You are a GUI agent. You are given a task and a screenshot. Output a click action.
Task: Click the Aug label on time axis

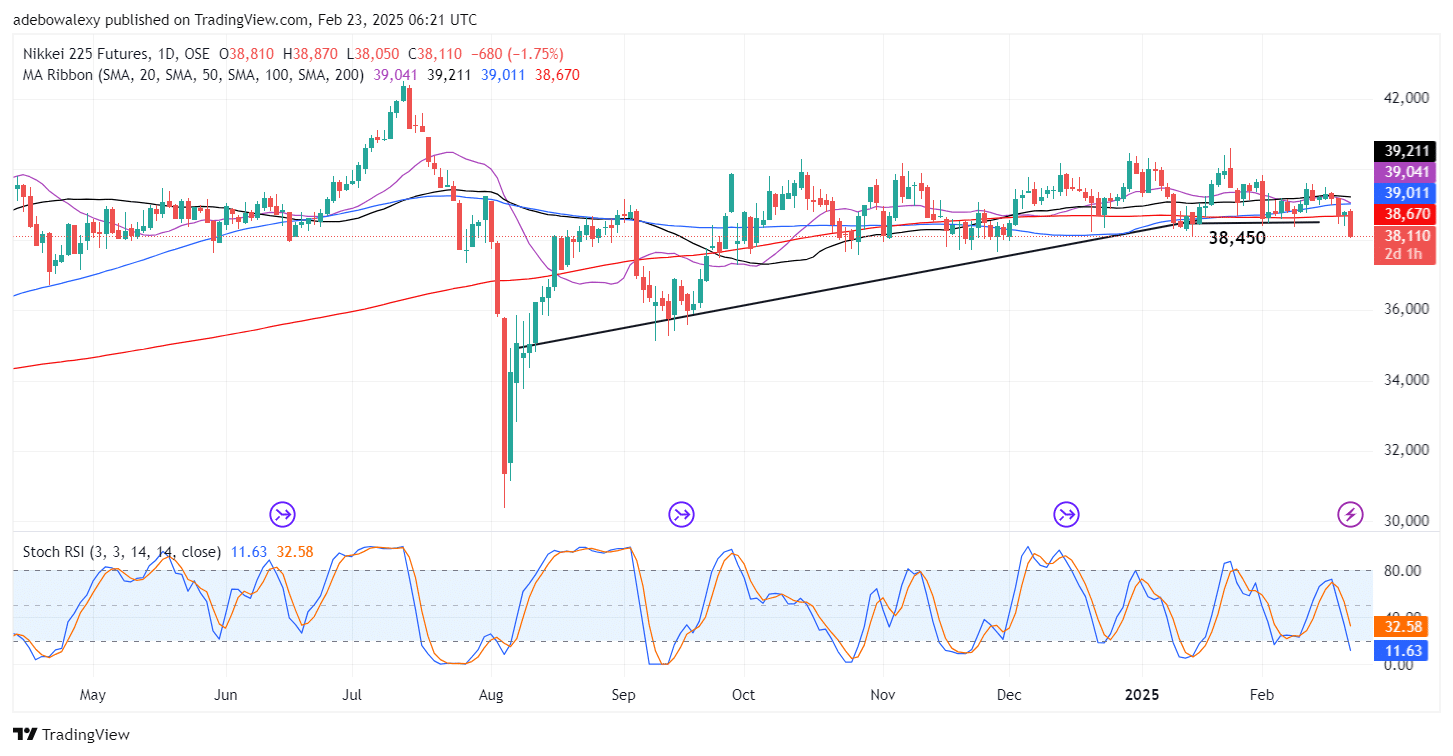491,694
